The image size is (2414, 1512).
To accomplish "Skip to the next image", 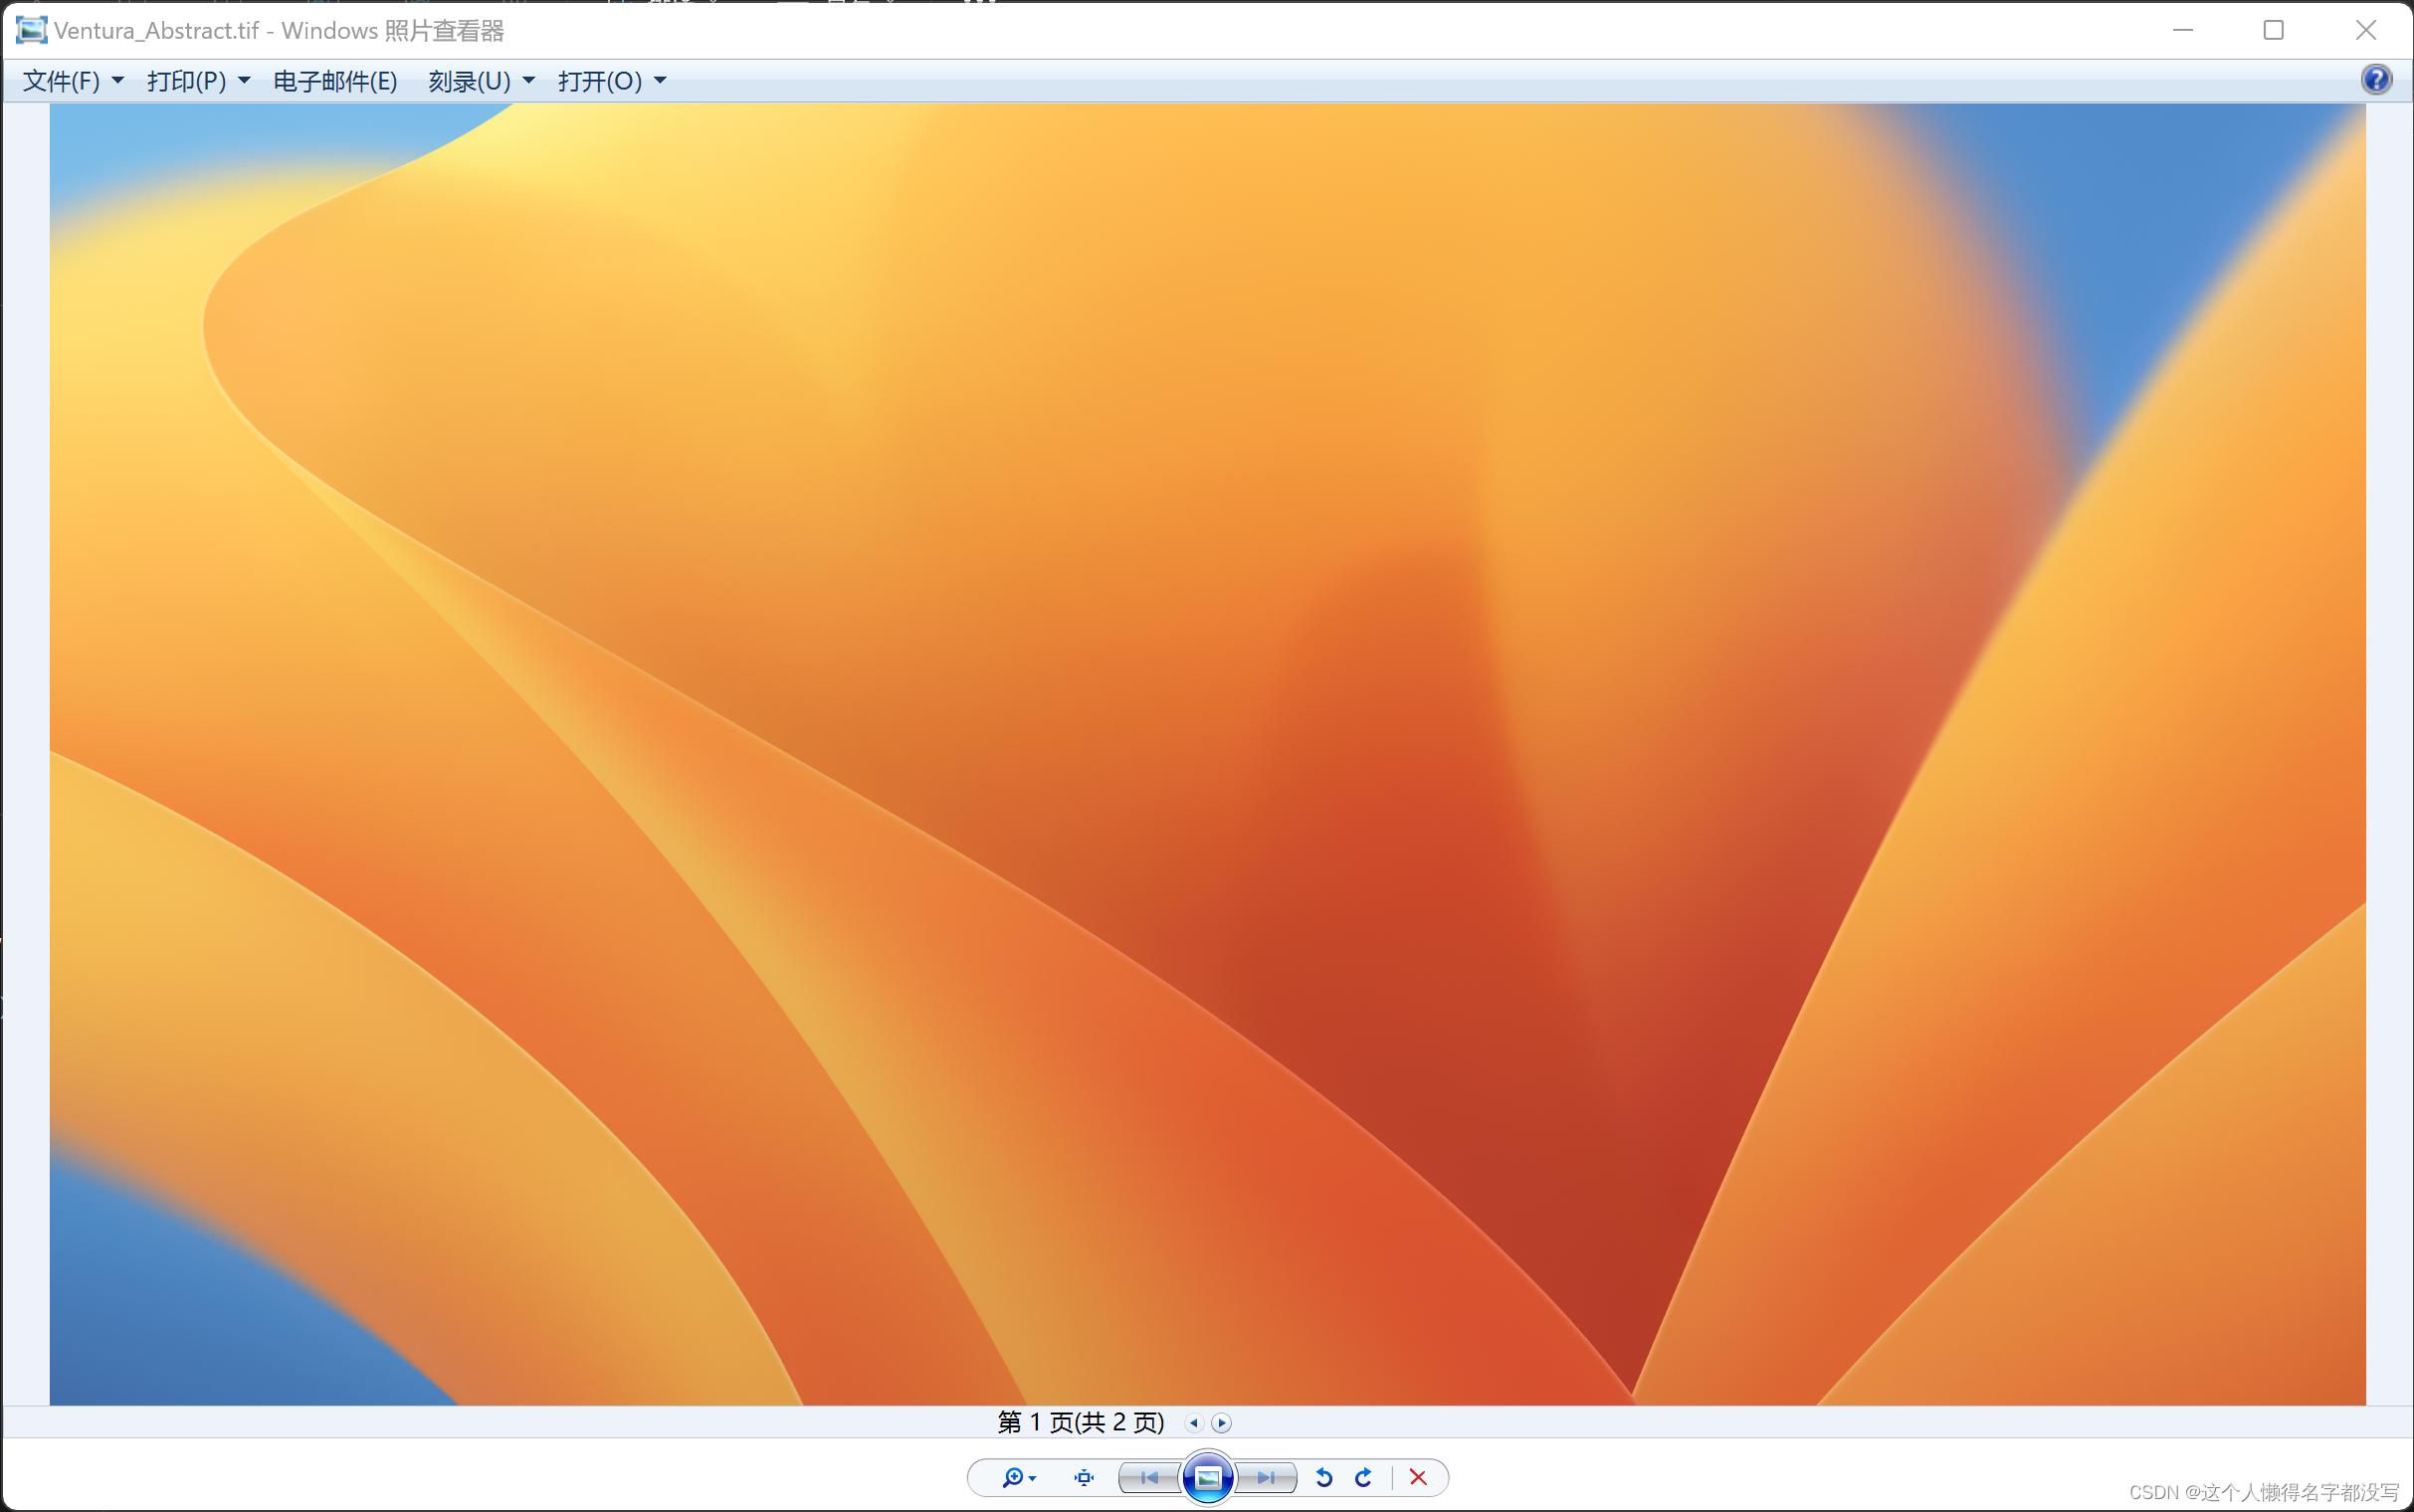I will 1267,1477.
